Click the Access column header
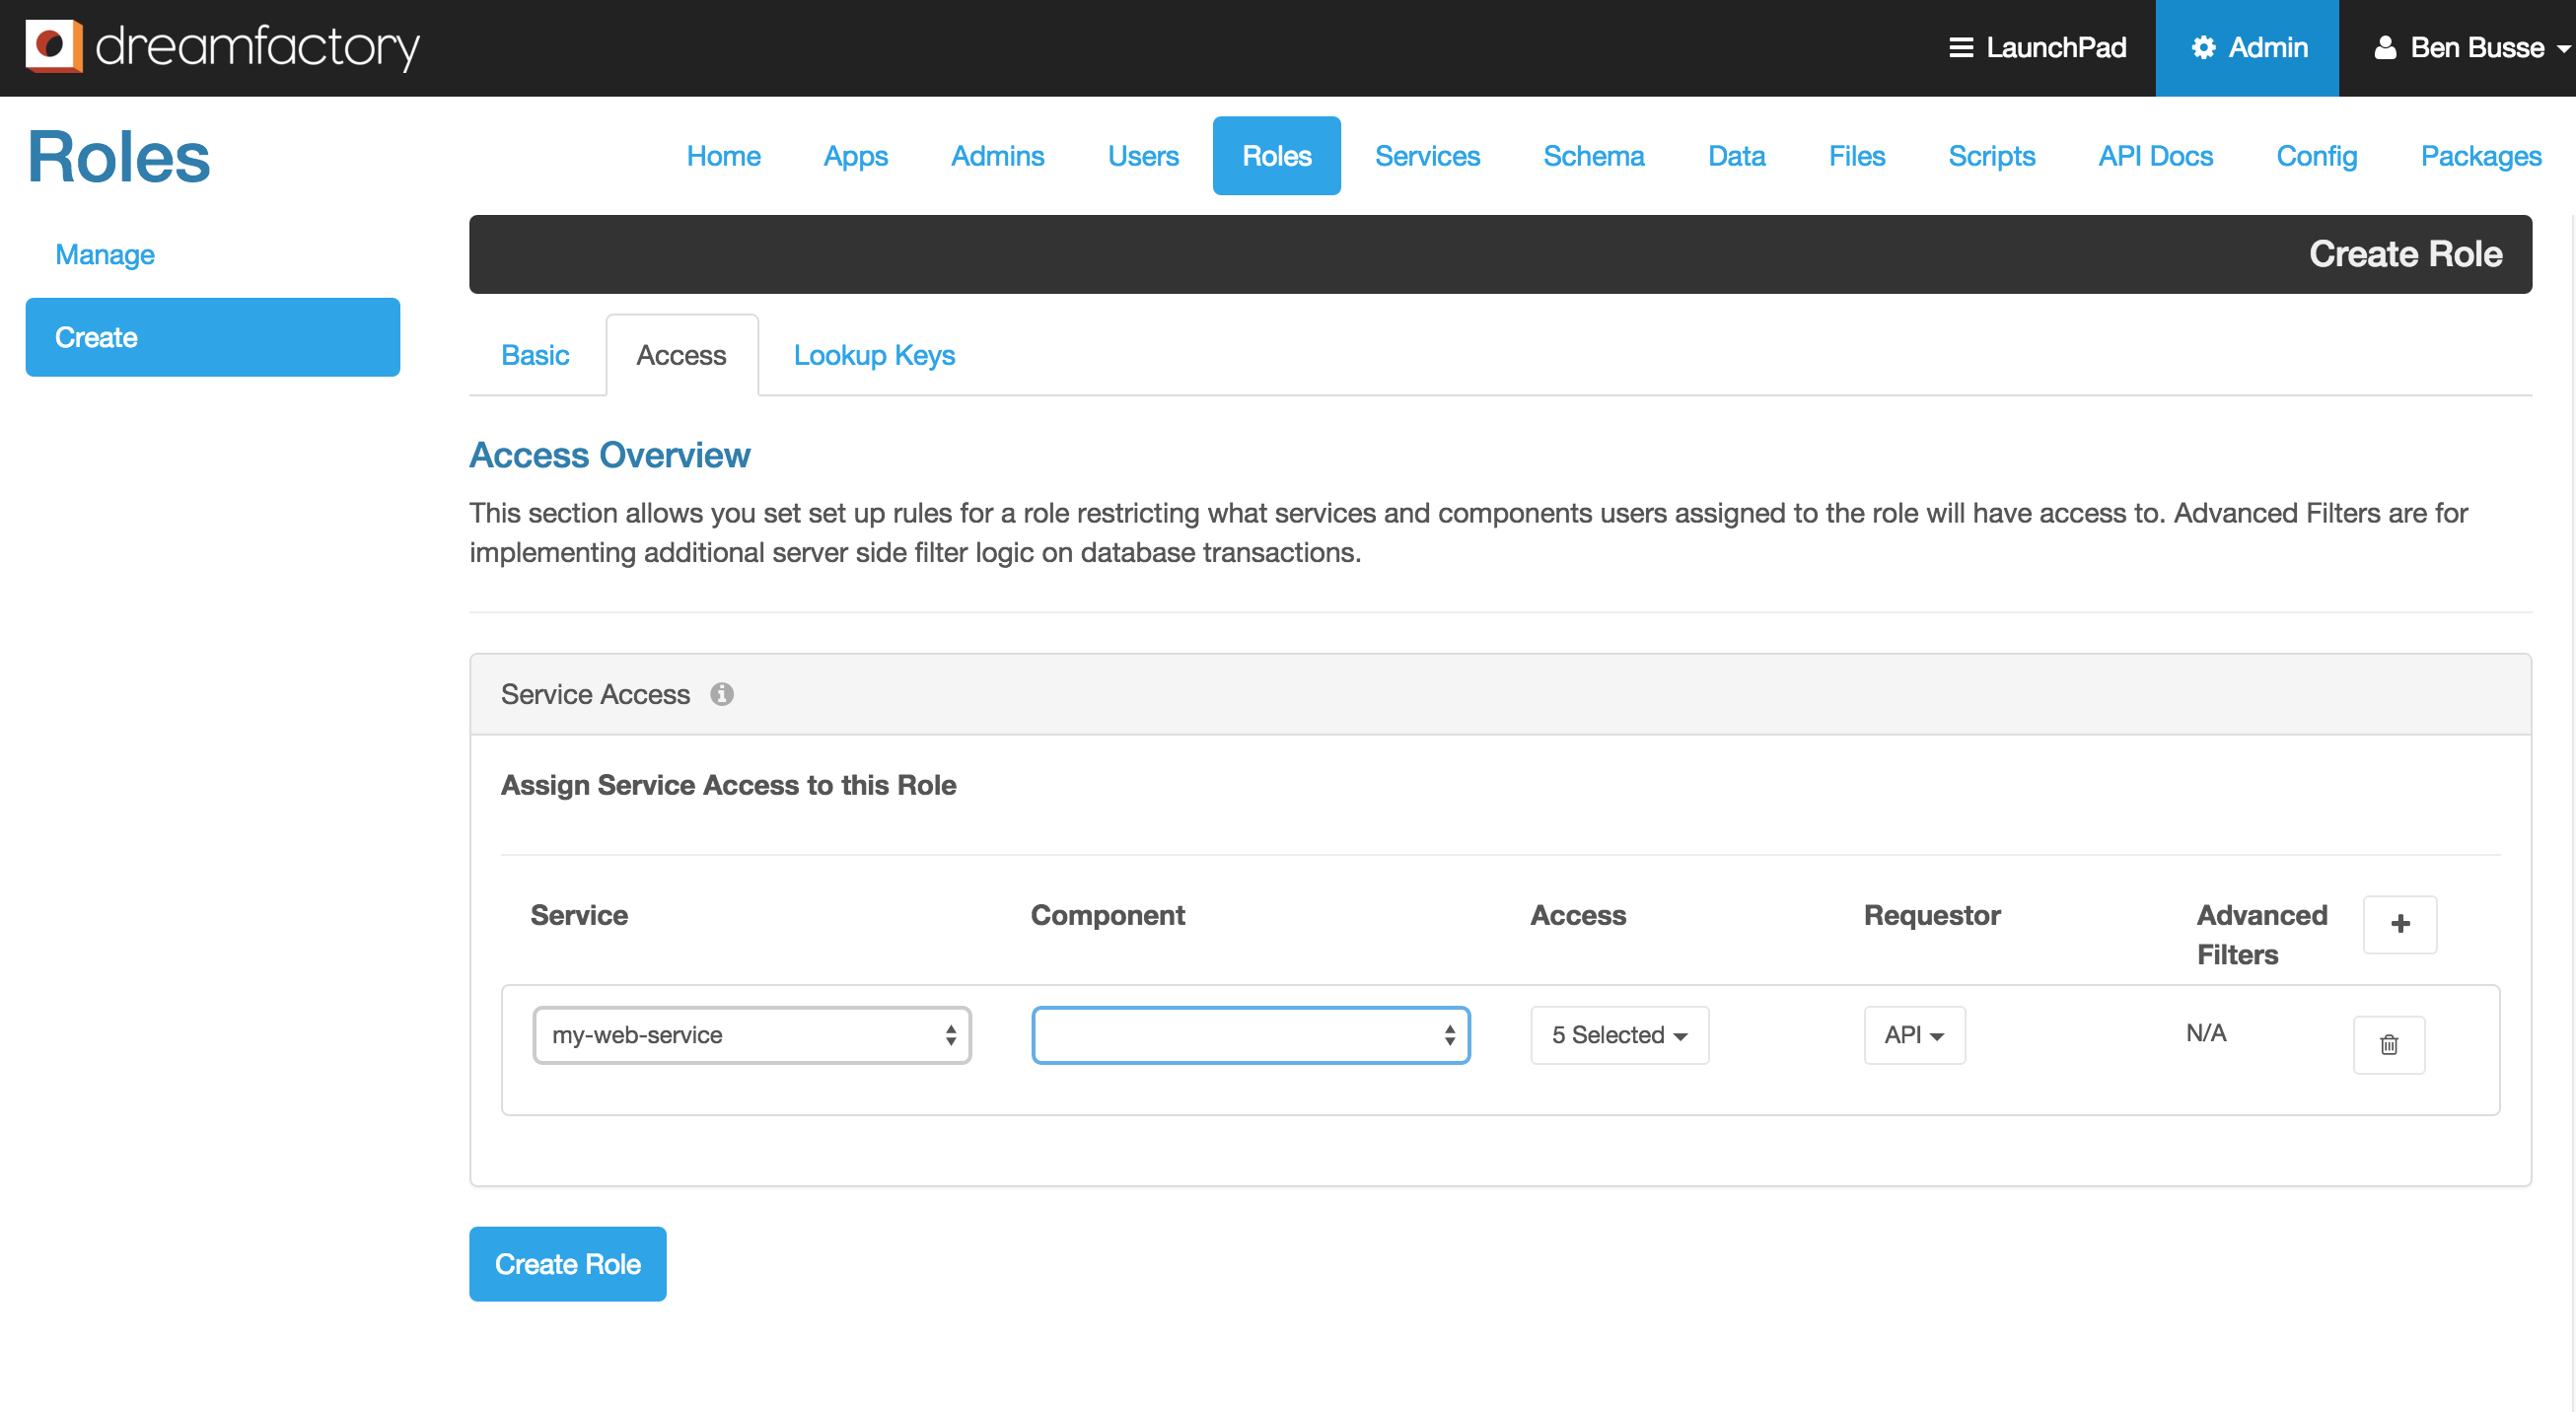The image size is (2576, 1412). coord(1578,915)
